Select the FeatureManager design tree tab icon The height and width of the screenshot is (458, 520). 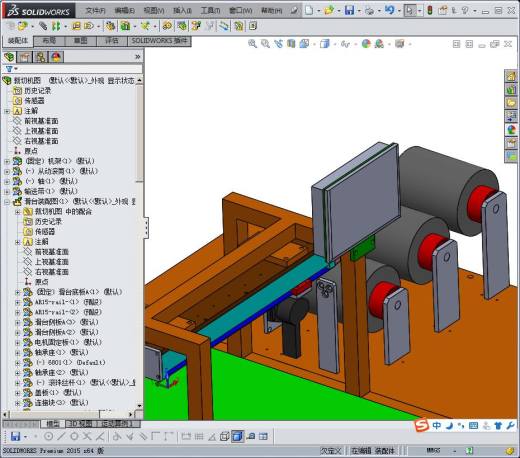[9, 57]
